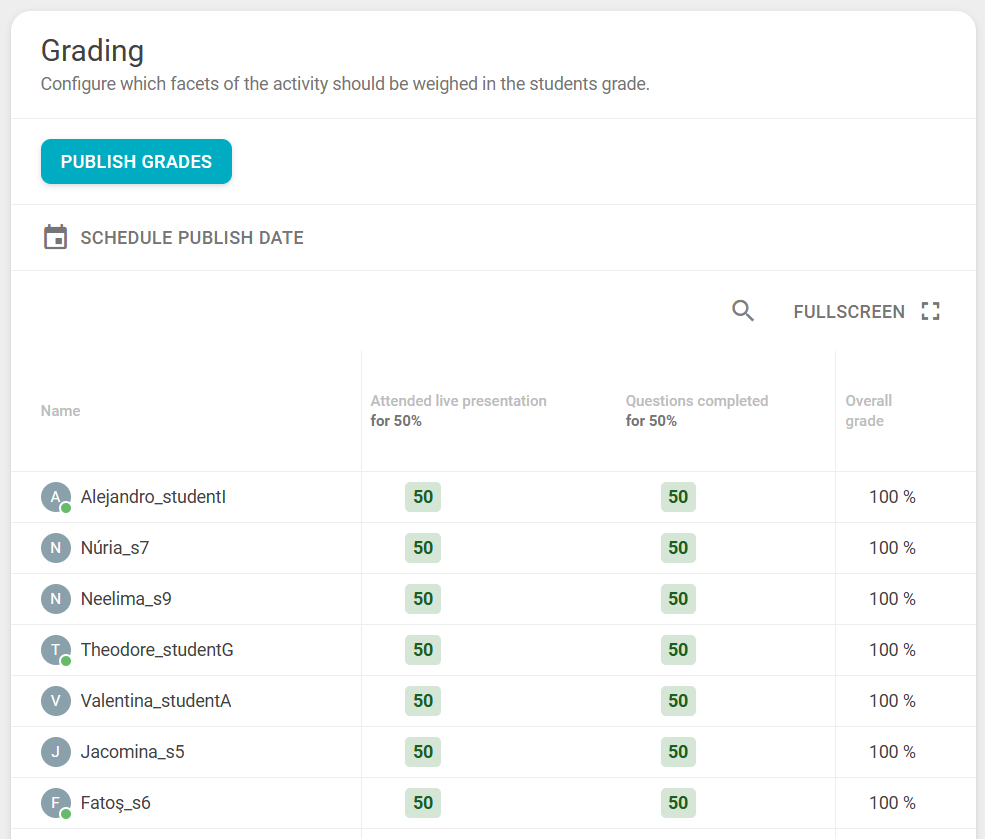
Task: Click Núria_s7 questions completed score
Action: [678, 548]
